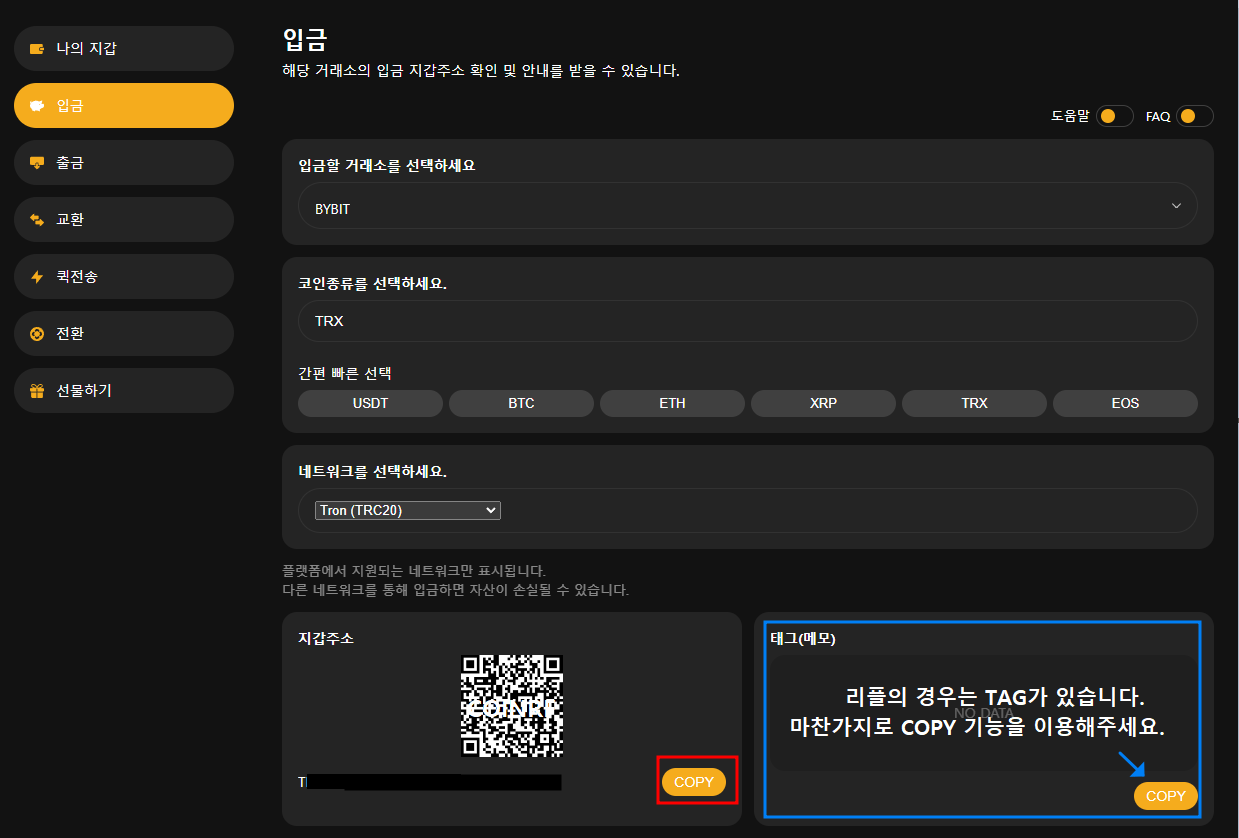Expand the Tron (TRC20) network dropdown
1239x838 pixels.
click(408, 510)
